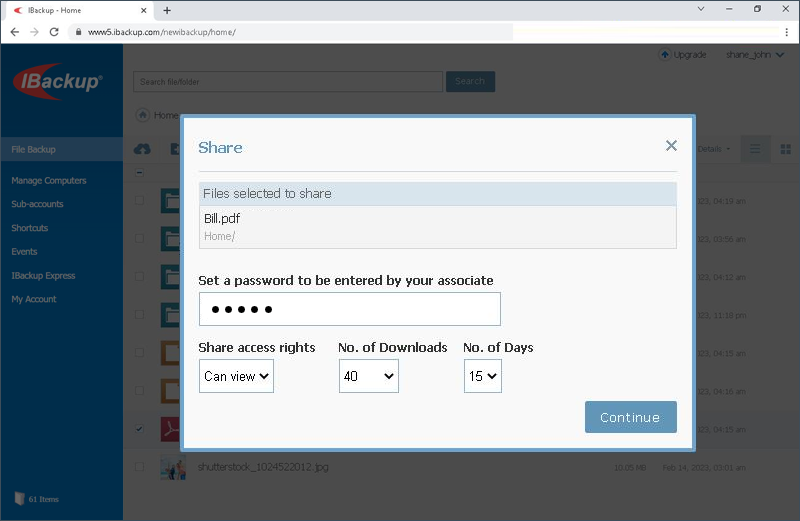Reload the page with the browser refresh icon
Image resolution: width=800 pixels, height=521 pixels.
(54, 32)
